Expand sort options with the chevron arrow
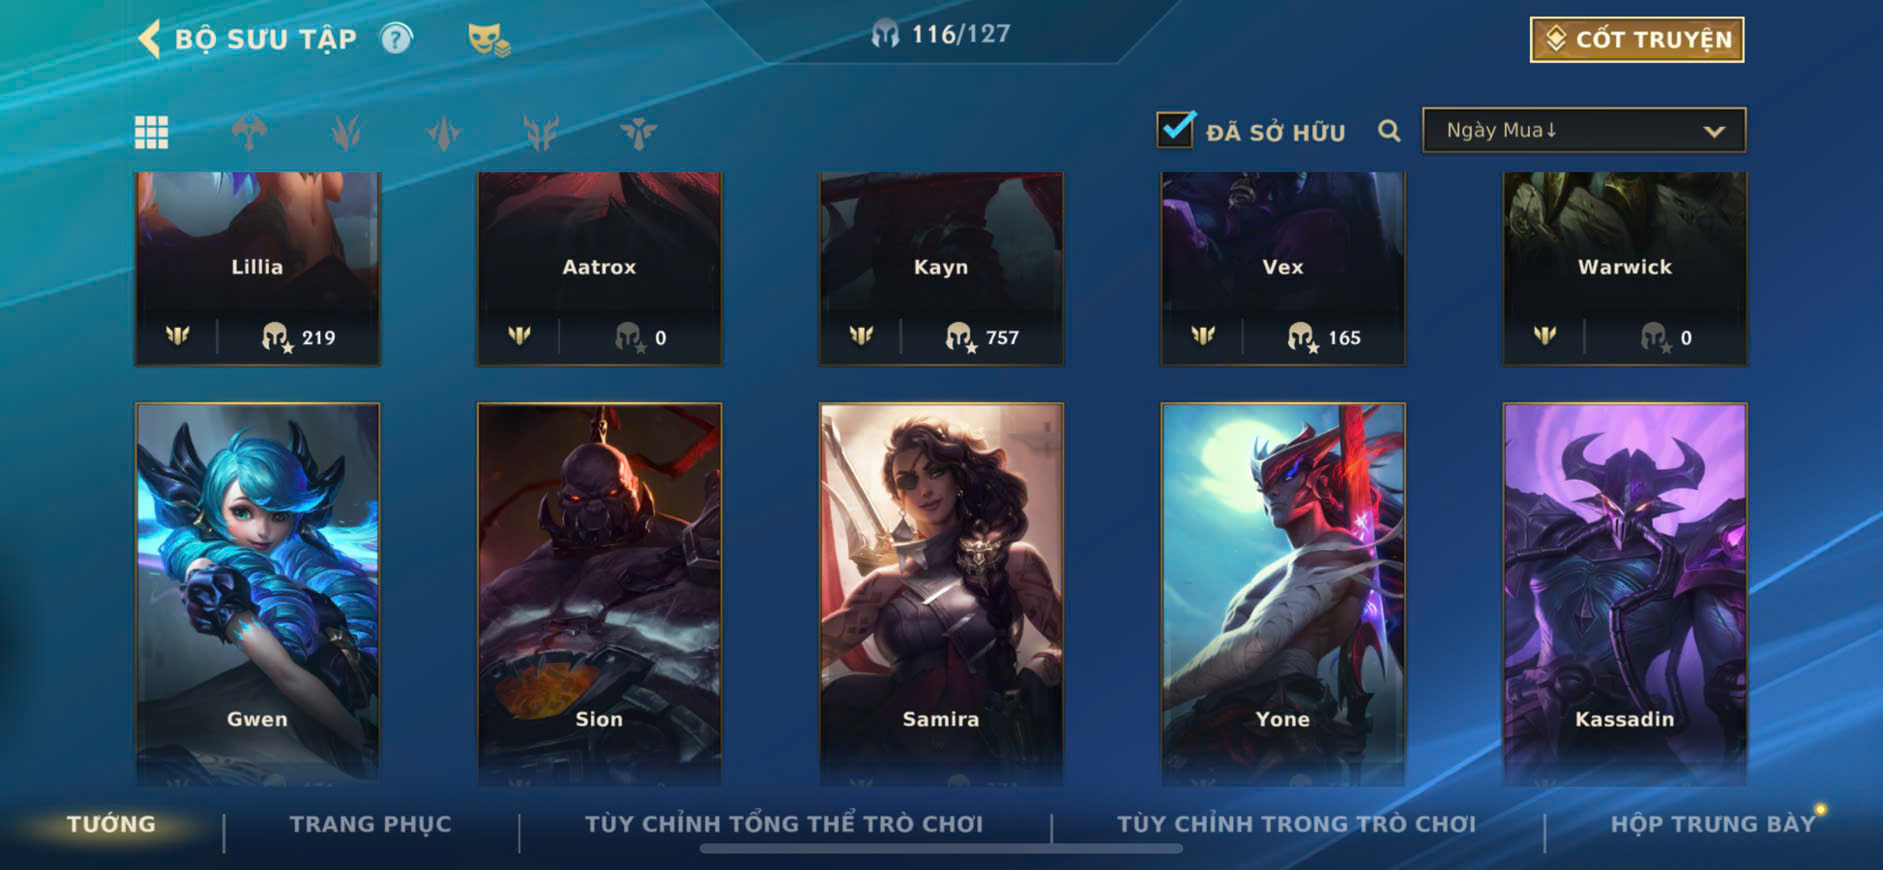 (1714, 131)
